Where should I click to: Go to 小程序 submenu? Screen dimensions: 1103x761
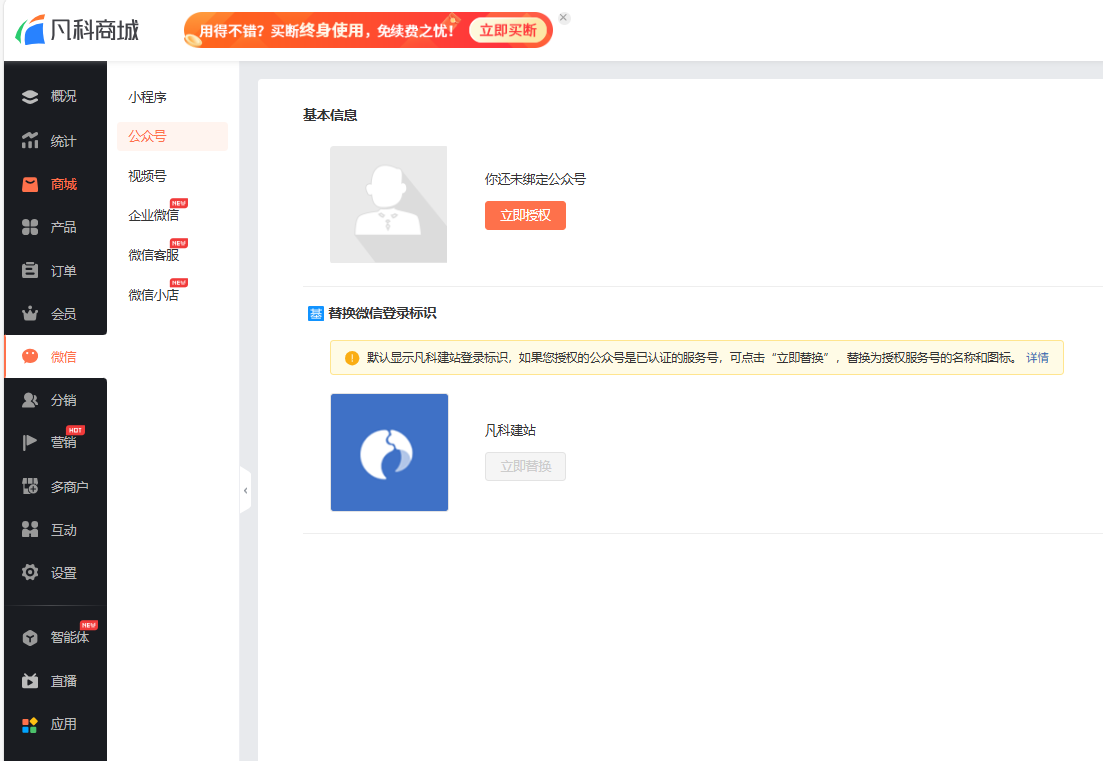click(x=147, y=97)
